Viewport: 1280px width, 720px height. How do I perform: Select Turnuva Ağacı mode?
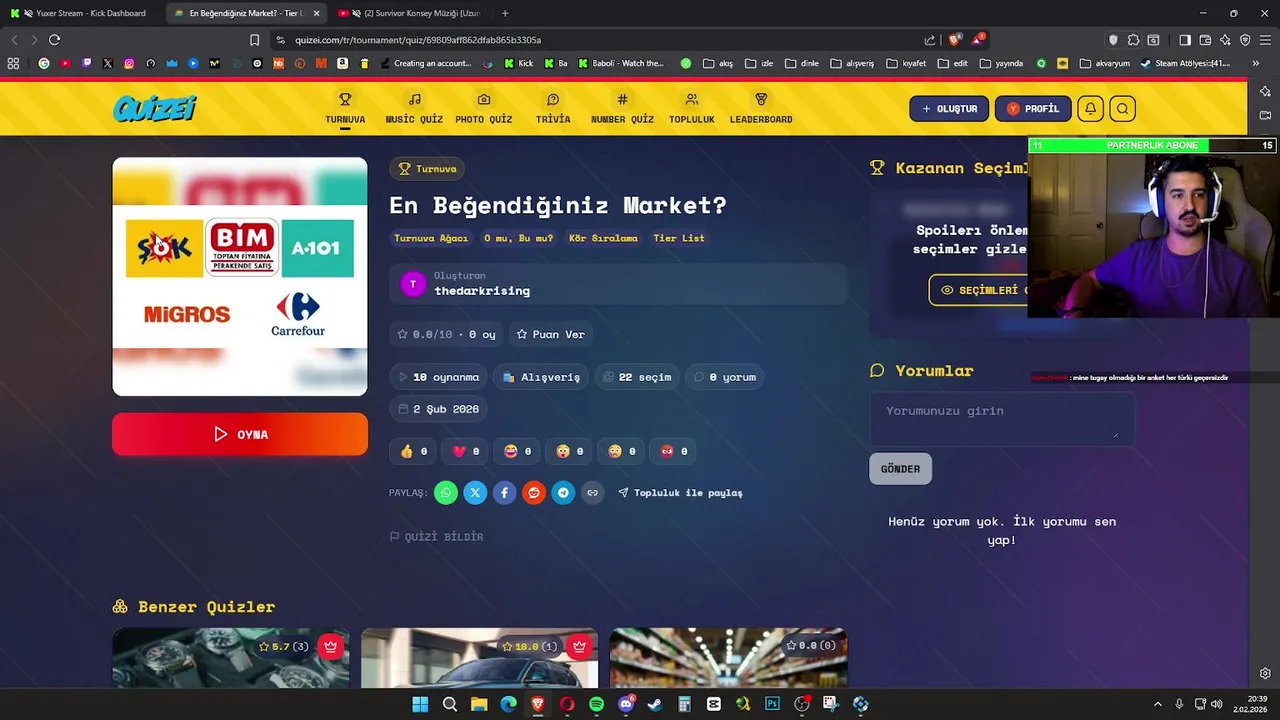[431, 238]
